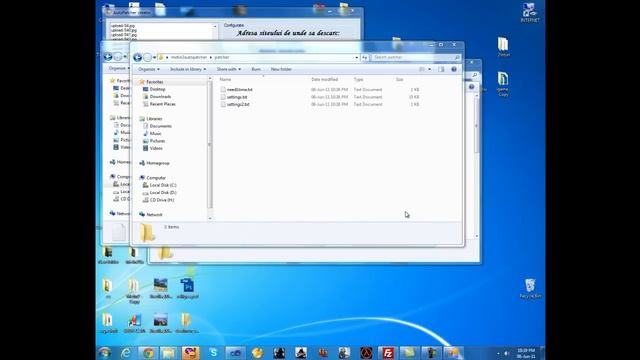This screenshot has width=640, height=360.
Task: Select Computer in navigation pane
Action: 156,178
